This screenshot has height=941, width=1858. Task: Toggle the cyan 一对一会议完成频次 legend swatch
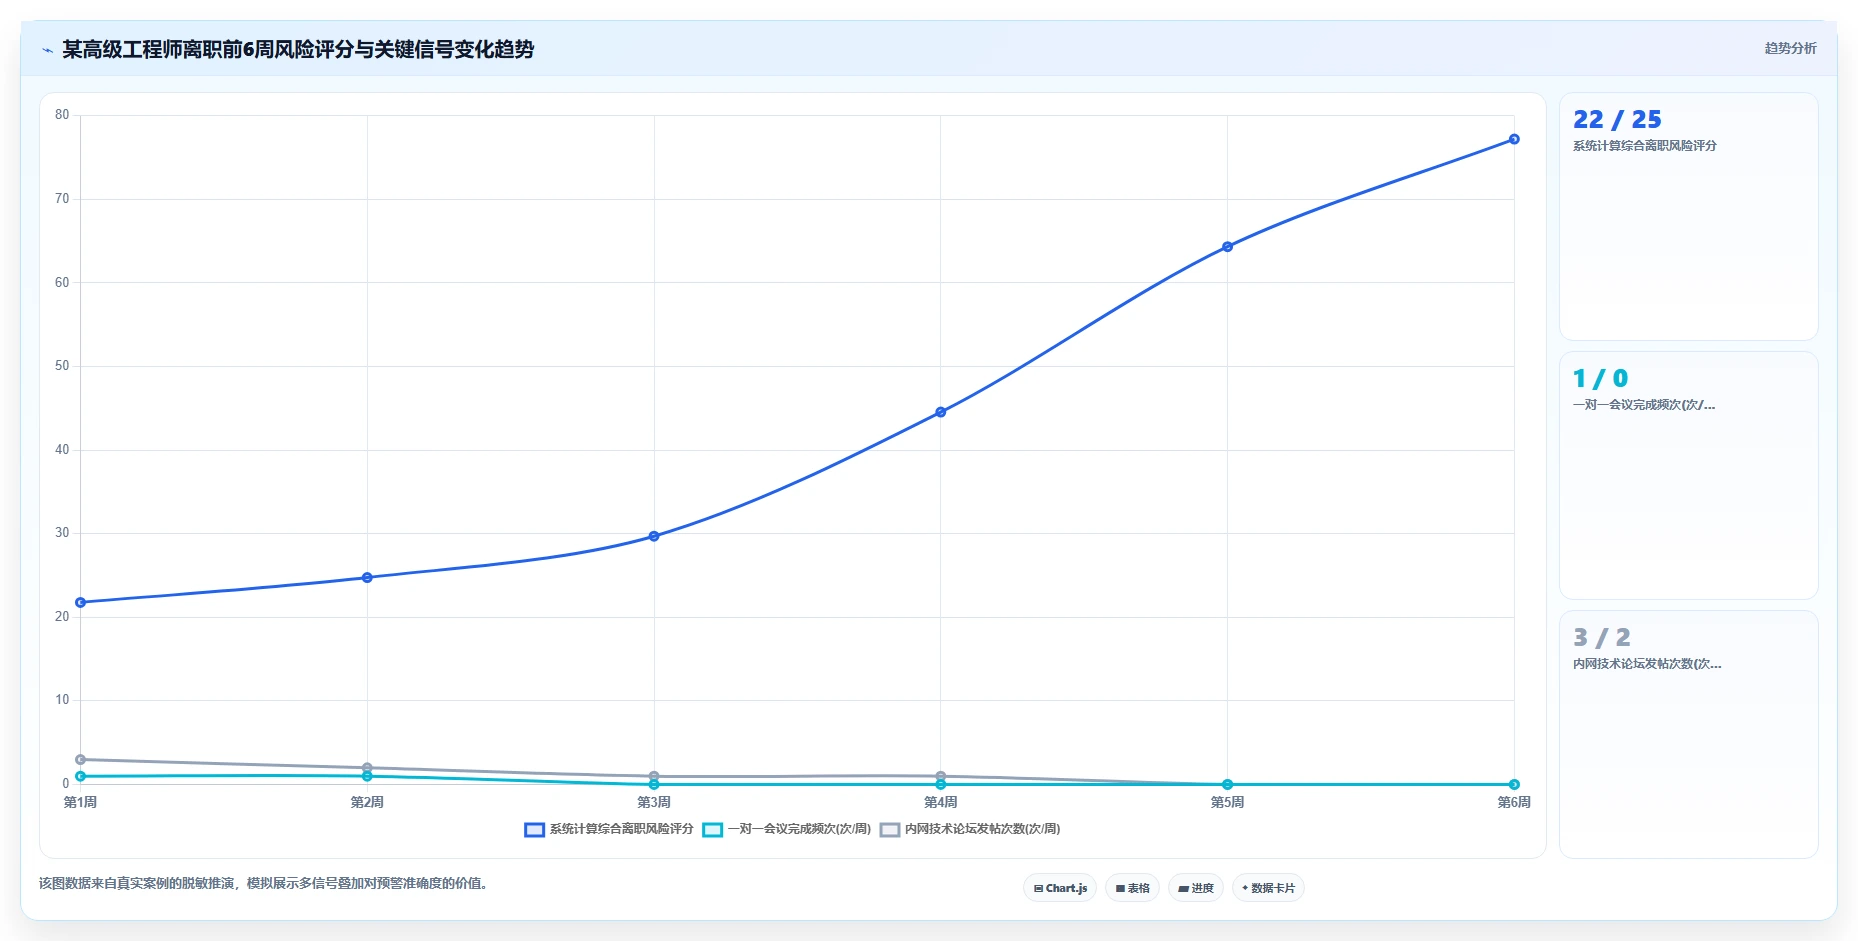(x=712, y=829)
